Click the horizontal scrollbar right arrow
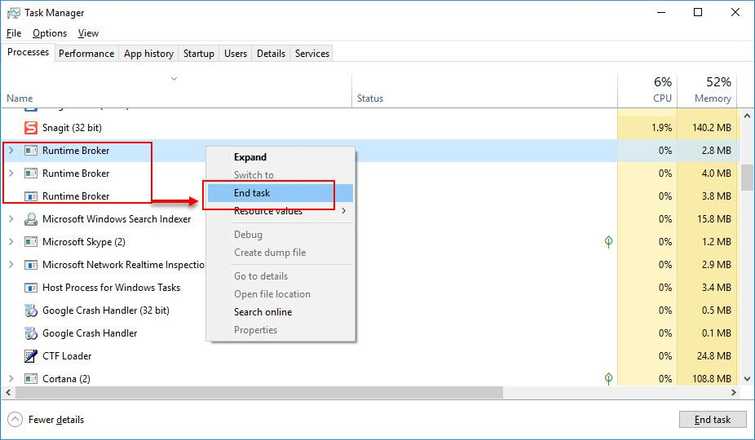Image resolution: width=755 pixels, height=440 pixels. pos(733,393)
